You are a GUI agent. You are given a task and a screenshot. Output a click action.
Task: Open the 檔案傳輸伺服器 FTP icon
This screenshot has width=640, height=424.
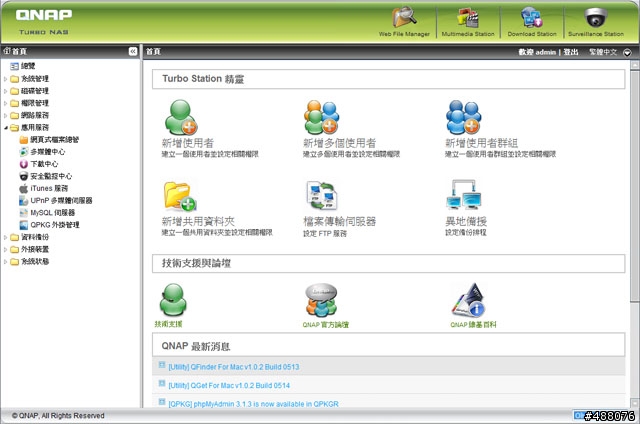coord(322,196)
